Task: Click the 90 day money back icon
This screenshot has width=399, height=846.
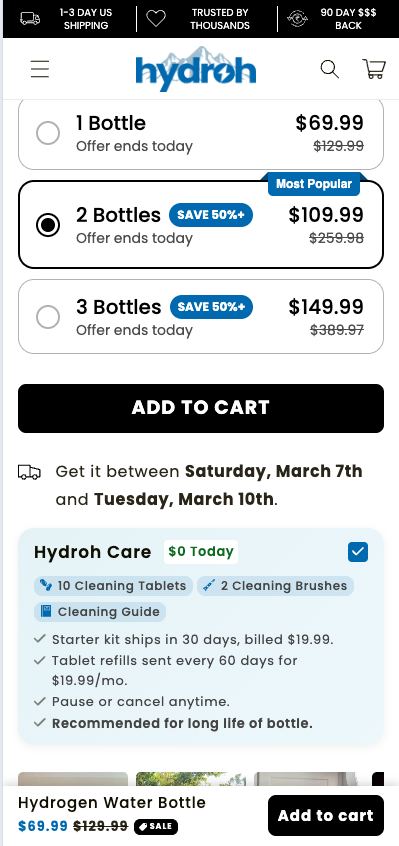Action: 297,19
